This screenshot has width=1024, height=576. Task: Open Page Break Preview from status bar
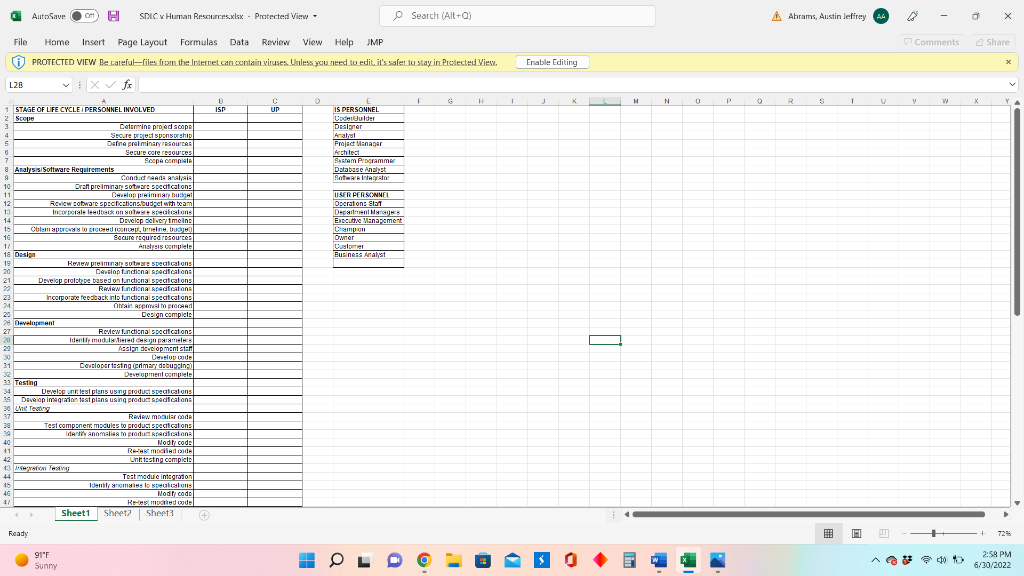(x=884, y=533)
